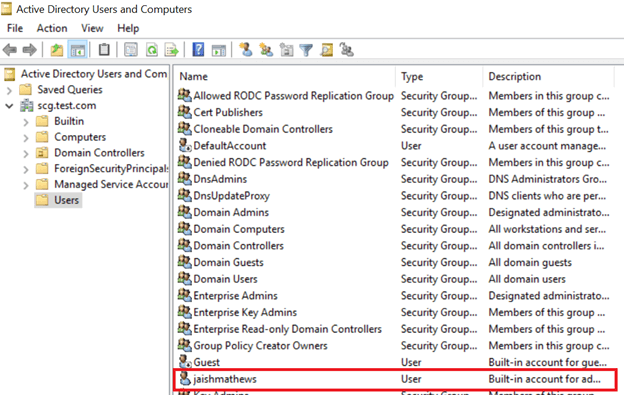Image resolution: width=624 pixels, height=395 pixels.
Task: Select the Domain Guests group
Action: click(228, 263)
